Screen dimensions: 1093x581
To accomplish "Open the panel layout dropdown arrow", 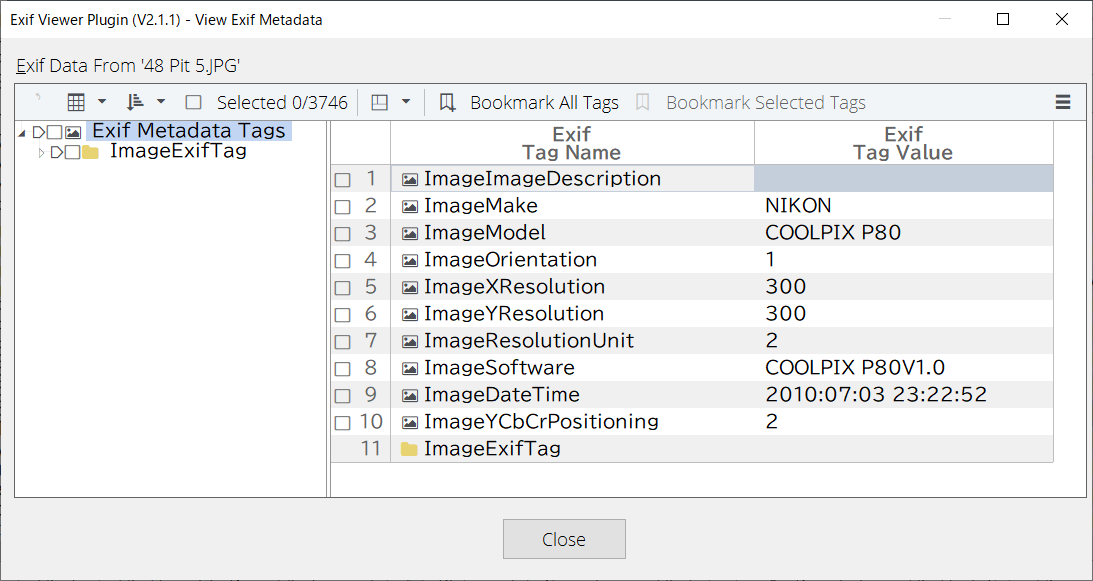I will pyautogui.click(x=406, y=102).
